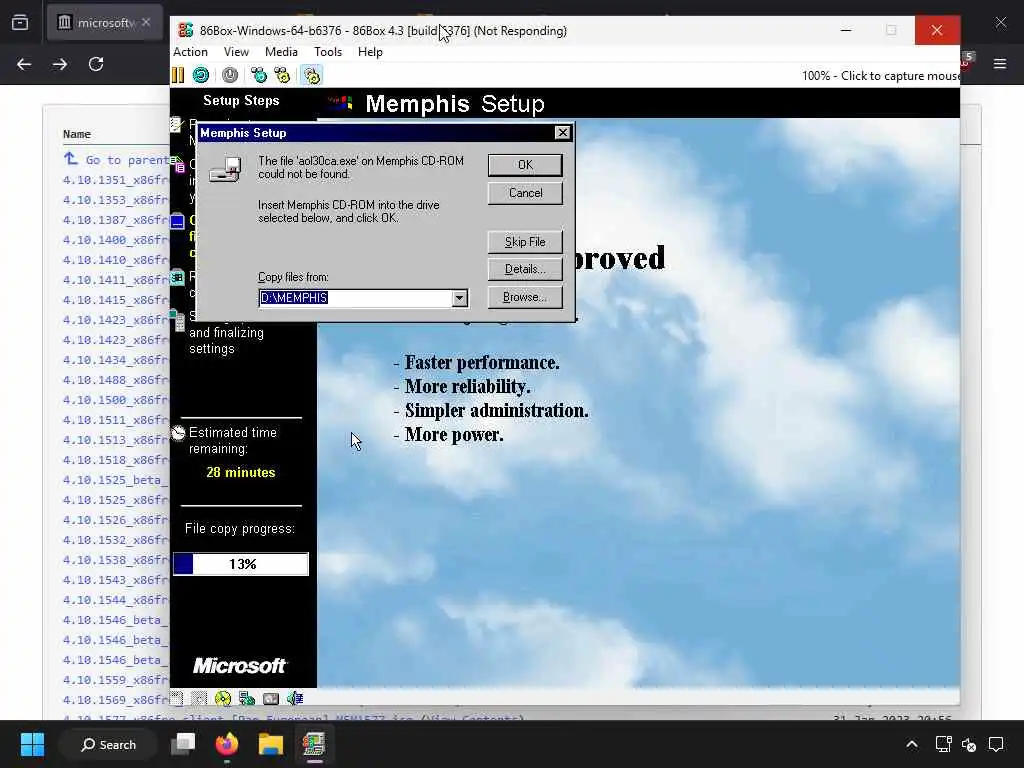The width and height of the screenshot is (1024, 768).
Task: Open the 4.10.1353_x86fr directory link
Action: [x=116, y=200]
